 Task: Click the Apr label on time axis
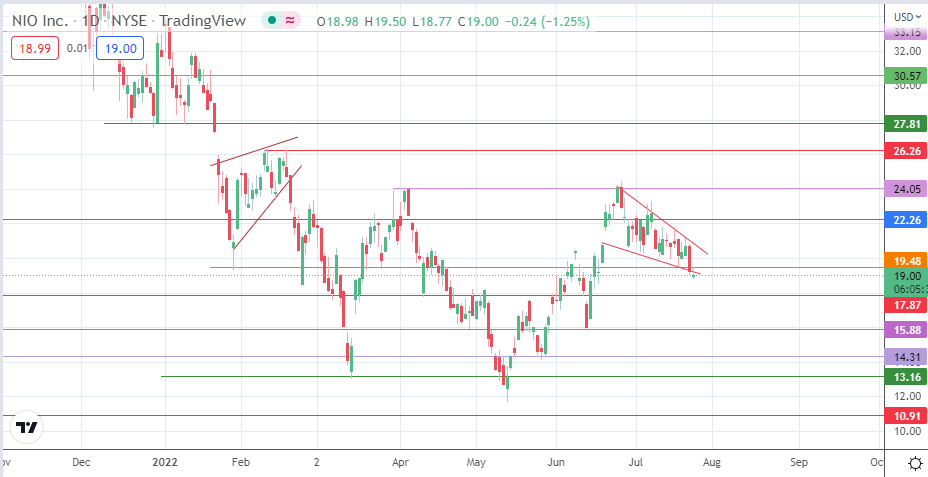point(400,462)
